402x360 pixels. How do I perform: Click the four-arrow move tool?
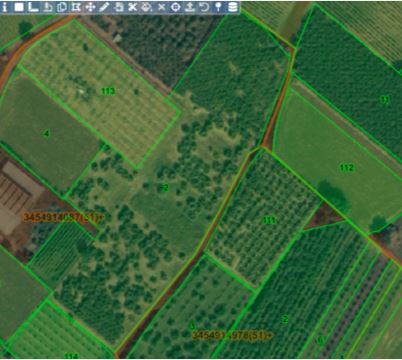pos(90,7)
